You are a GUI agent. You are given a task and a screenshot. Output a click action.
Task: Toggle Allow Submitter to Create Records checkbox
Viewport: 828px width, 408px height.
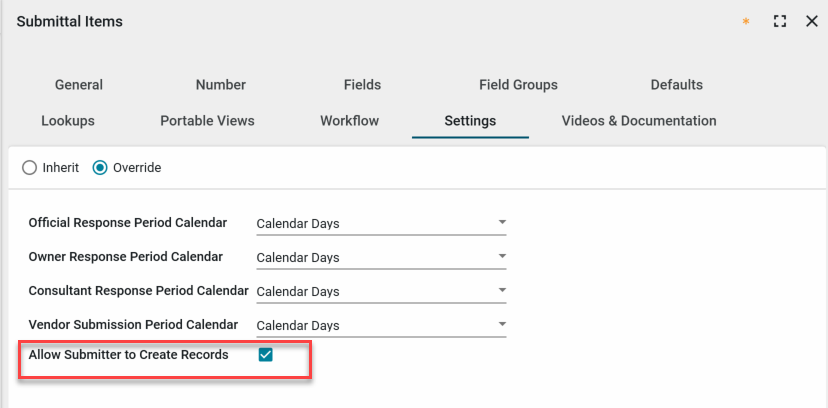pos(266,355)
